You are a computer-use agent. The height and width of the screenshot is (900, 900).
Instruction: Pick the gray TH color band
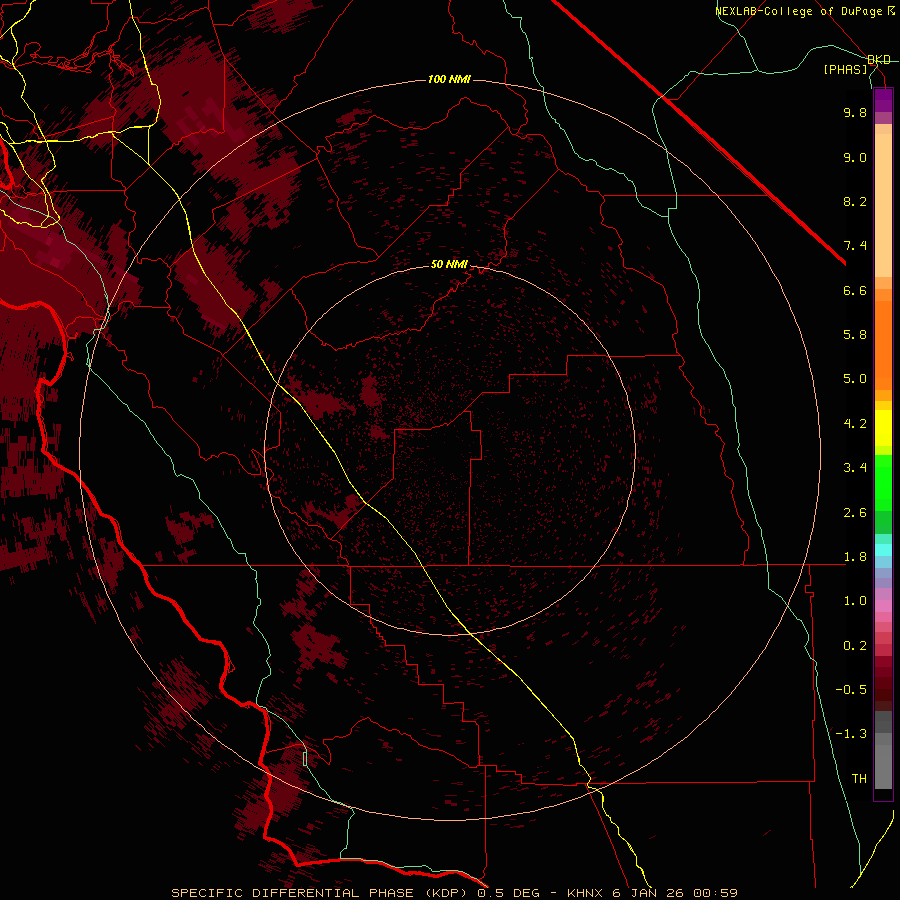(x=883, y=766)
